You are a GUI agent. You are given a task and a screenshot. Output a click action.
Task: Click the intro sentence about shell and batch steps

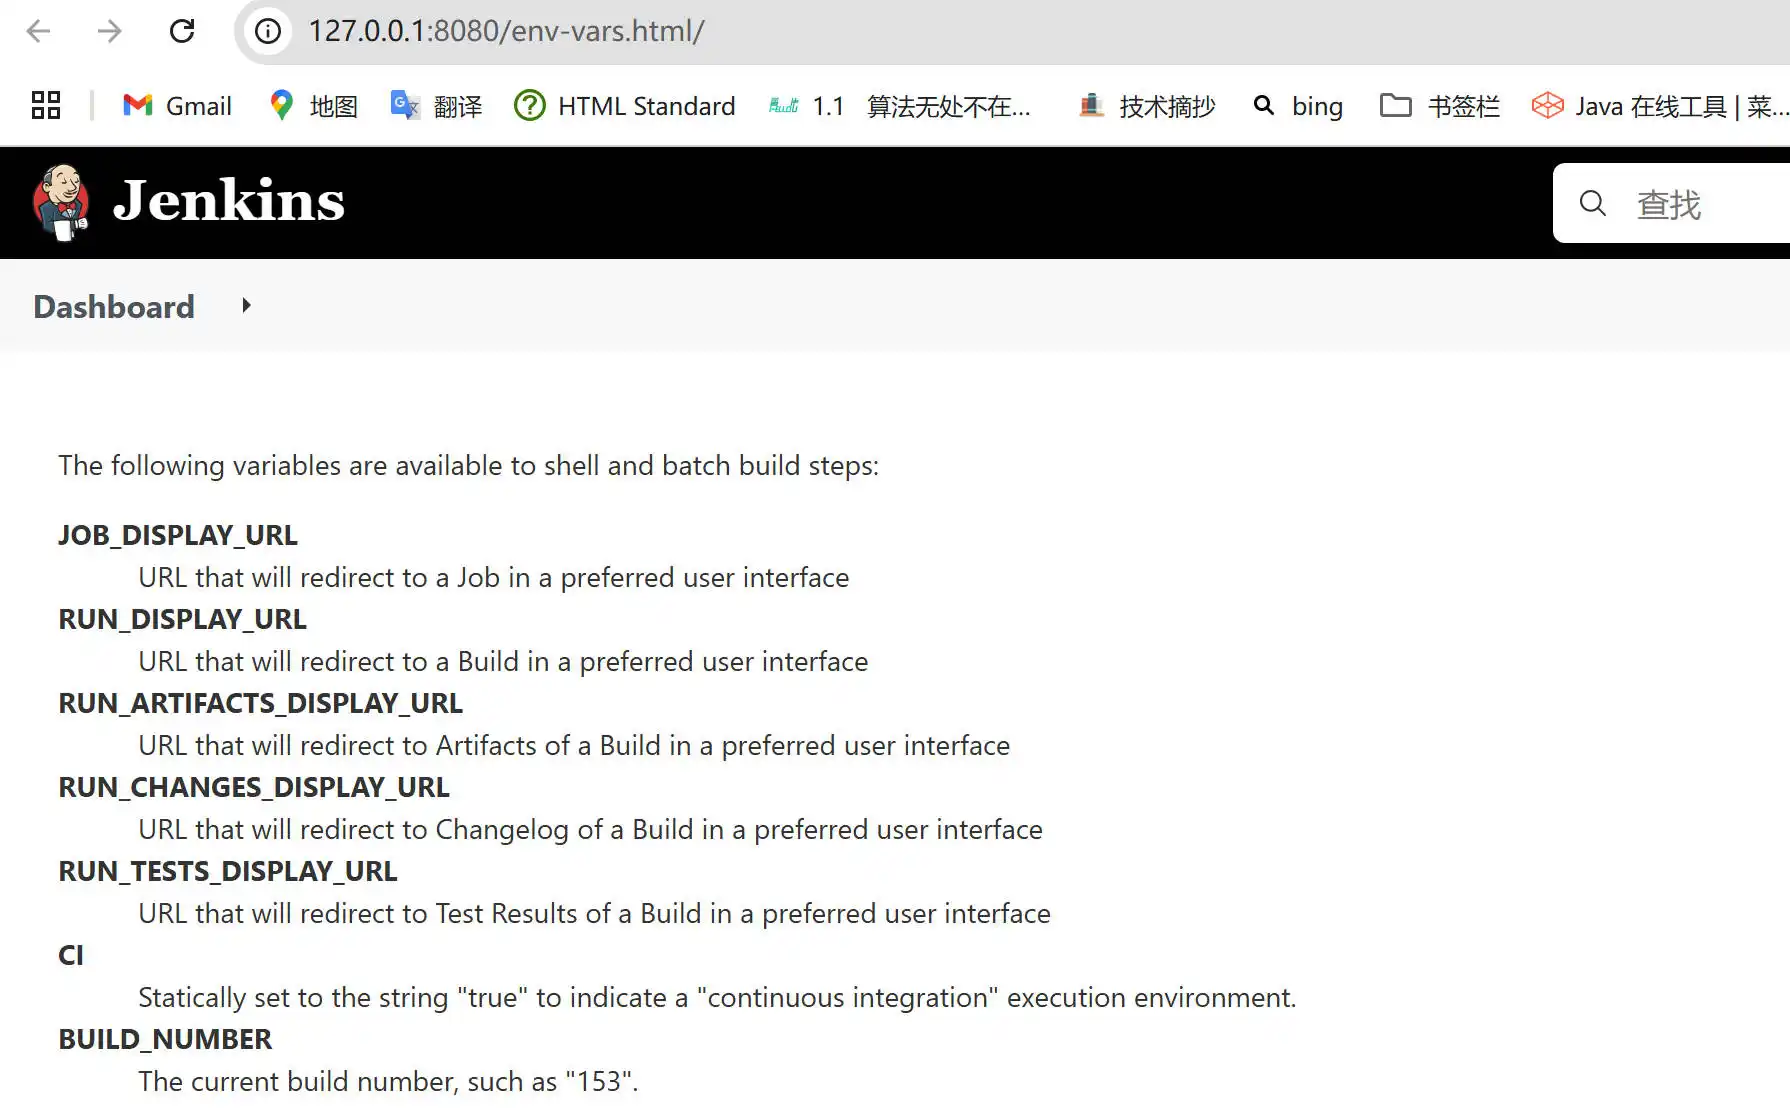click(x=468, y=466)
